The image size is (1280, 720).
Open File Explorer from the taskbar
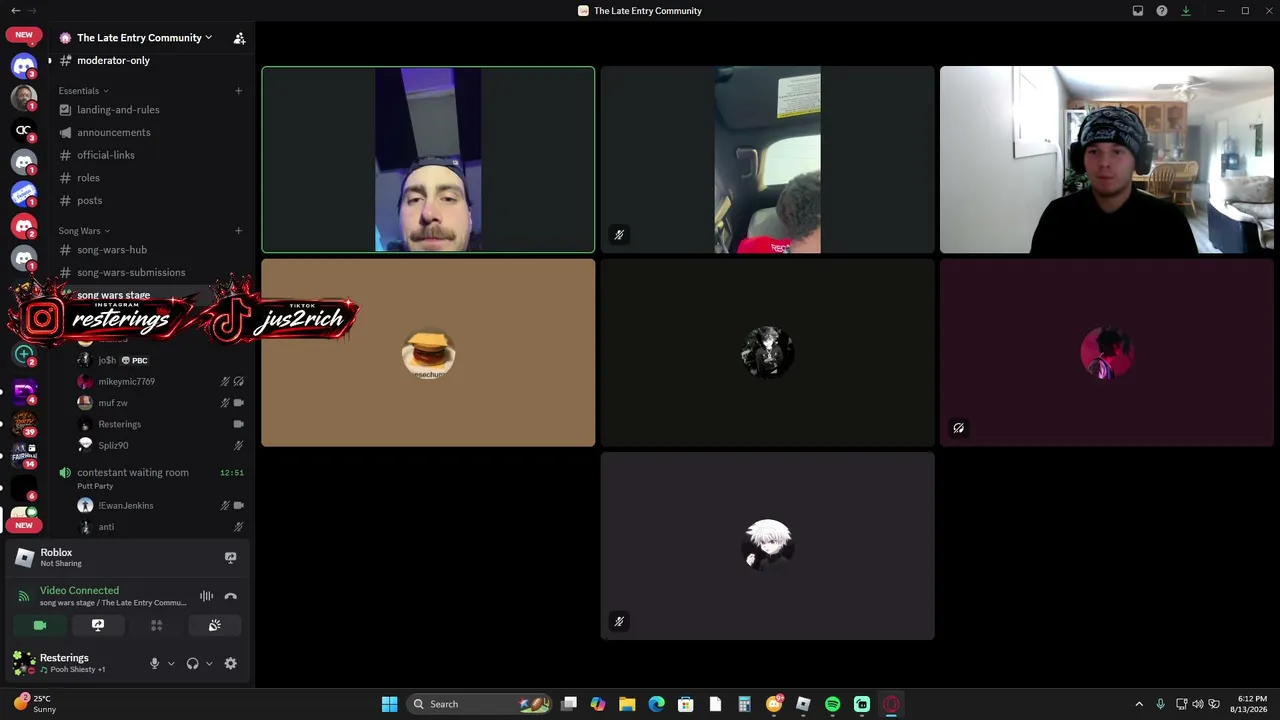pyautogui.click(x=627, y=704)
